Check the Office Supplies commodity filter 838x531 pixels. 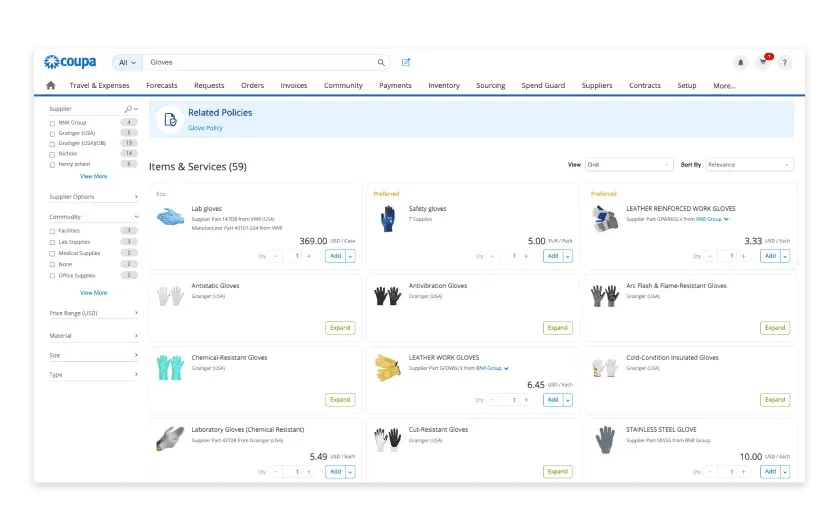(52, 276)
